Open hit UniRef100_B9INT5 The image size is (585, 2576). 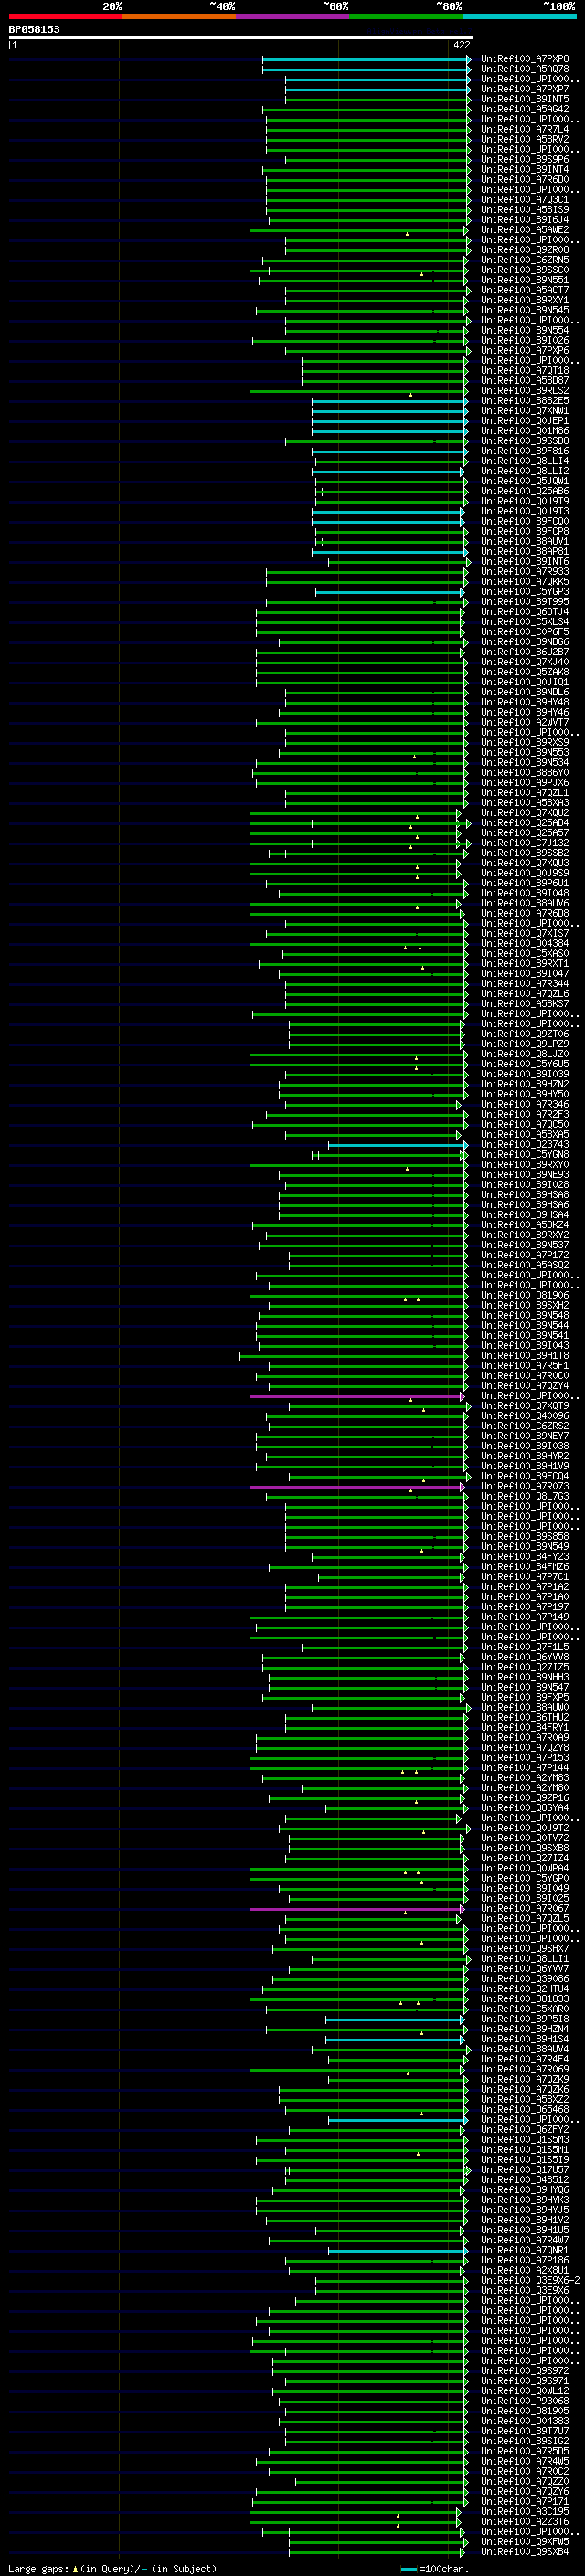[525, 99]
